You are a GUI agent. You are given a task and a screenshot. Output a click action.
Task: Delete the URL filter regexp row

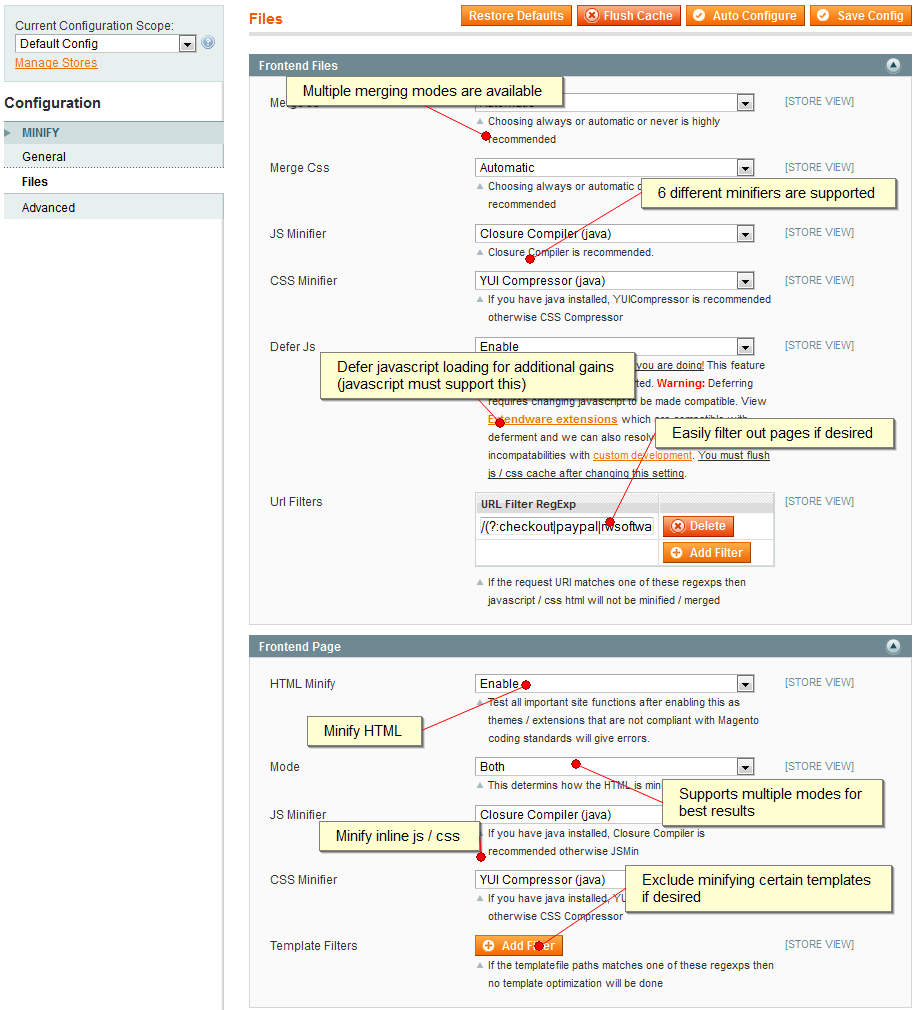(x=698, y=526)
